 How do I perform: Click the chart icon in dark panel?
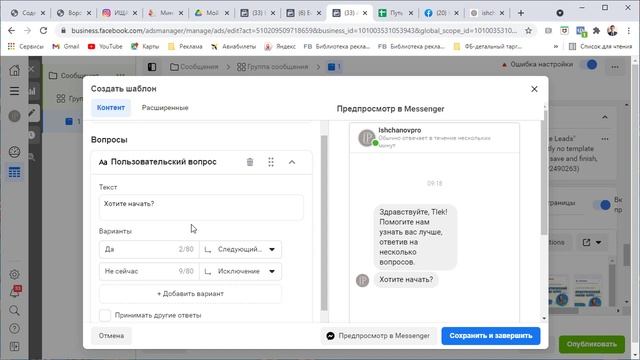coord(33,91)
